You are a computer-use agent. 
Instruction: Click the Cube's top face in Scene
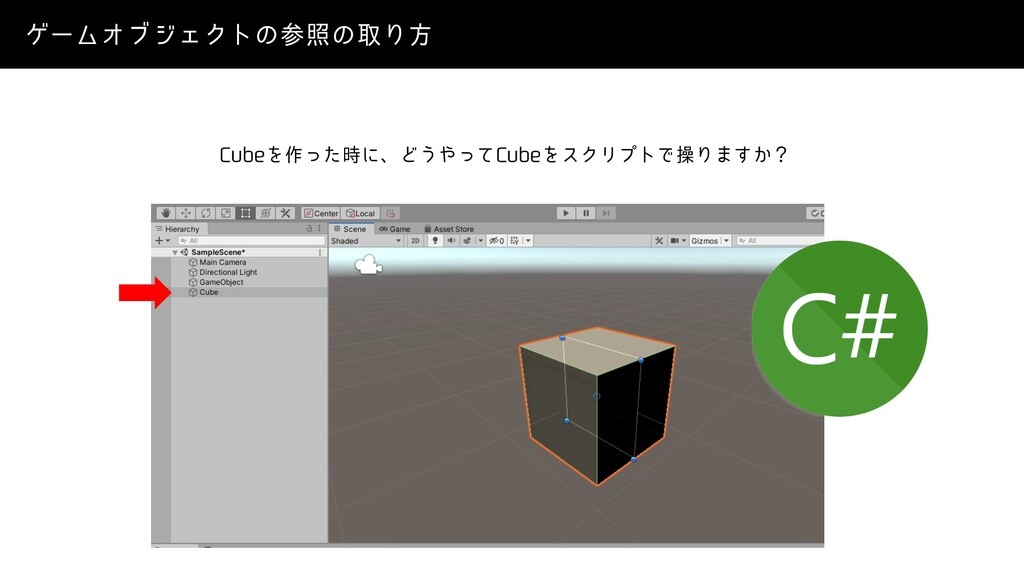point(598,351)
